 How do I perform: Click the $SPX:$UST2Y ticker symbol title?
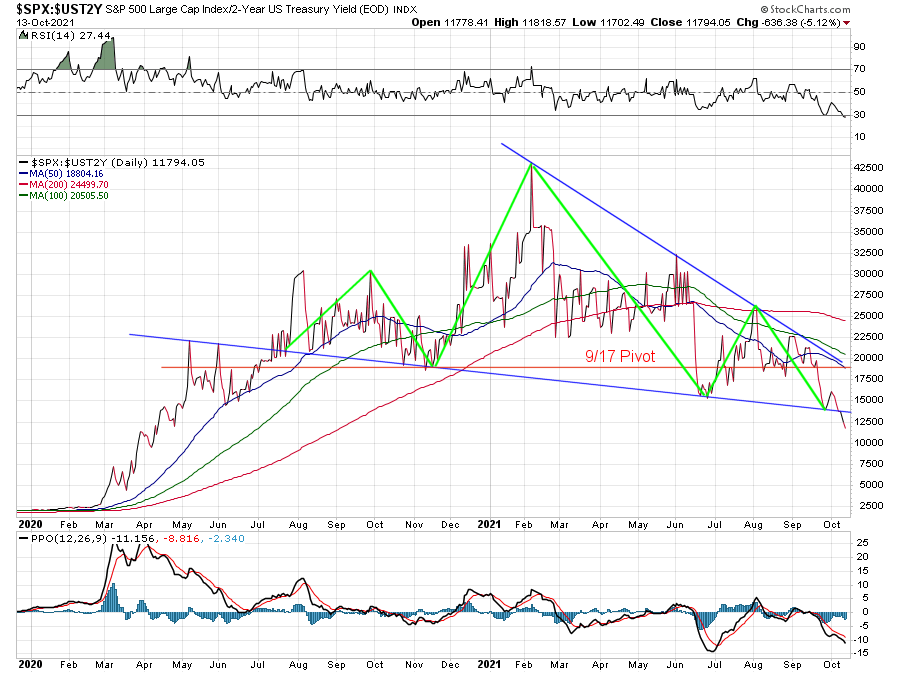tap(59, 9)
